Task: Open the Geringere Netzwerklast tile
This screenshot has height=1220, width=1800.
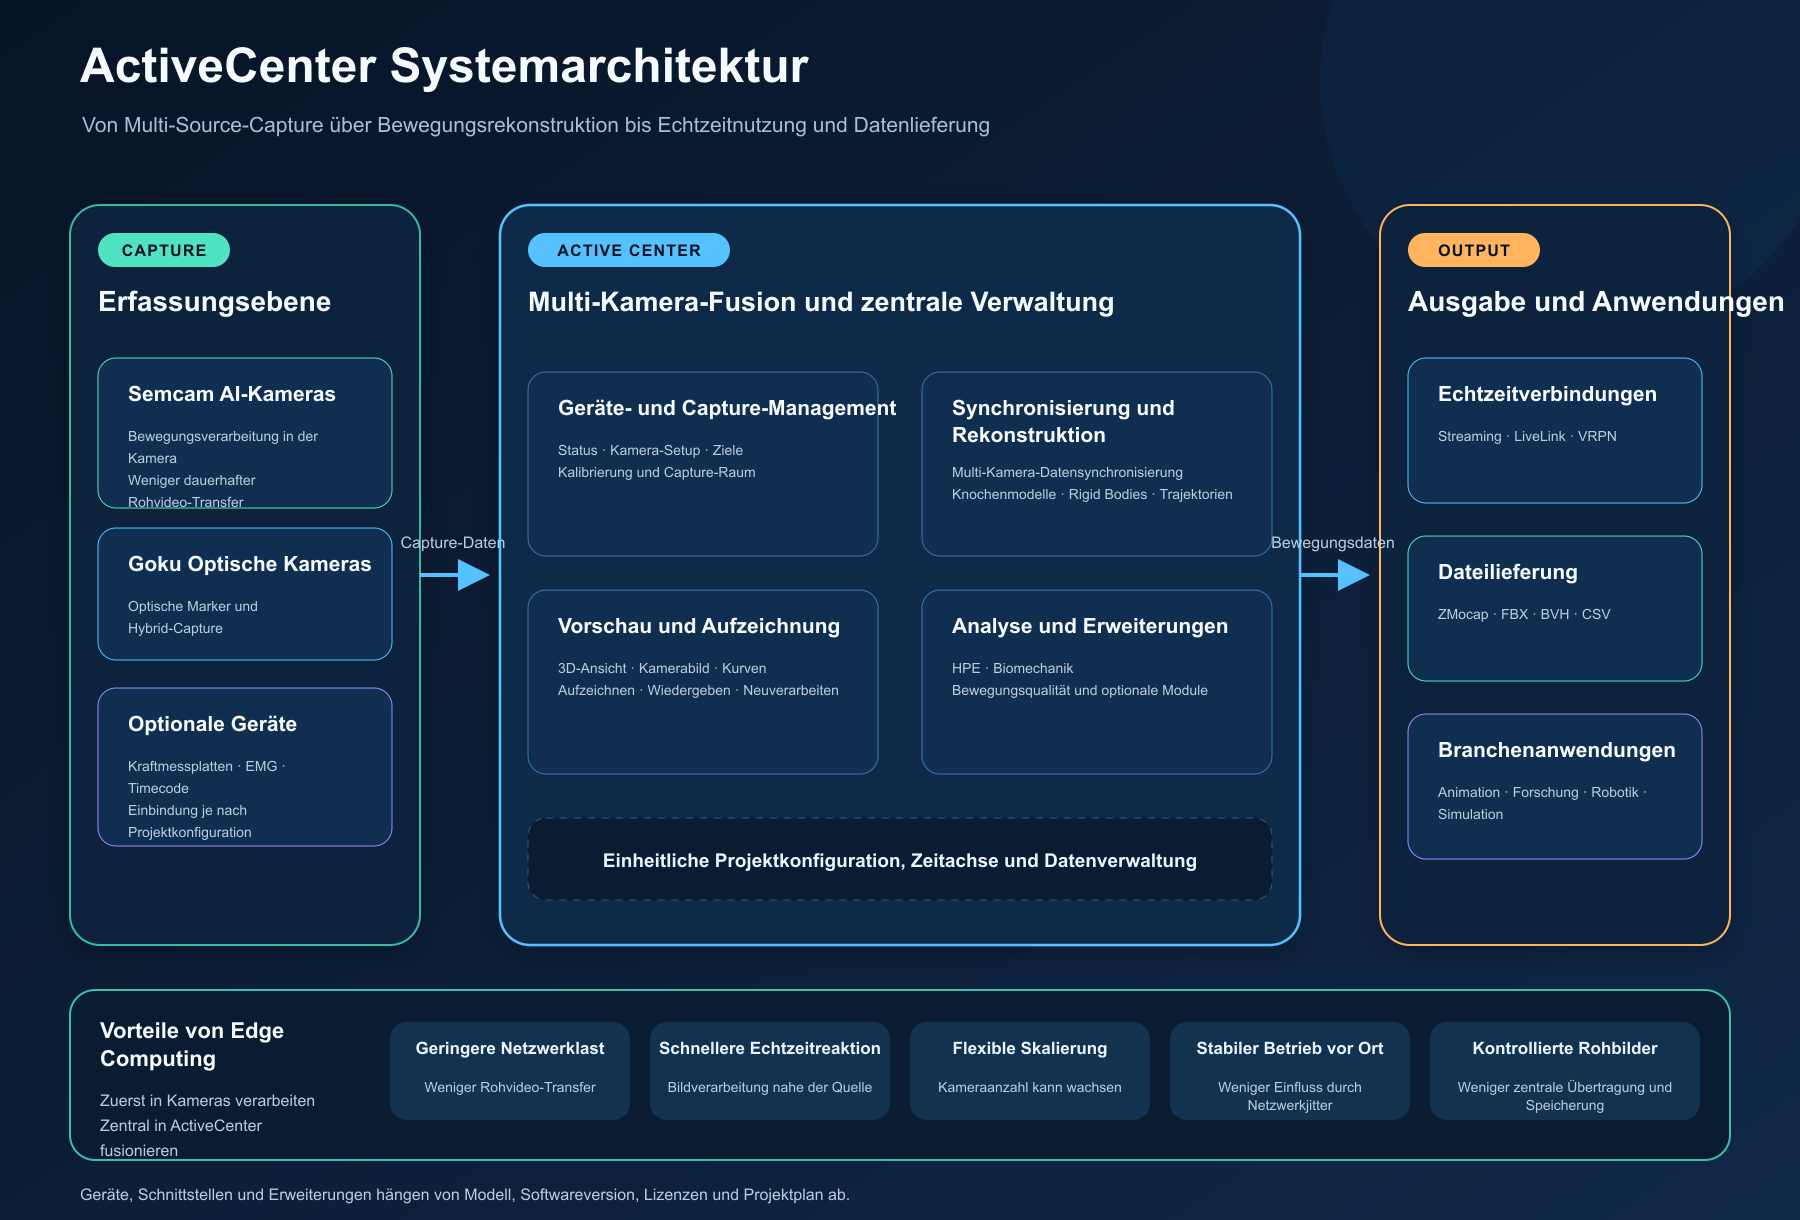Action: tap(510, 1071)
